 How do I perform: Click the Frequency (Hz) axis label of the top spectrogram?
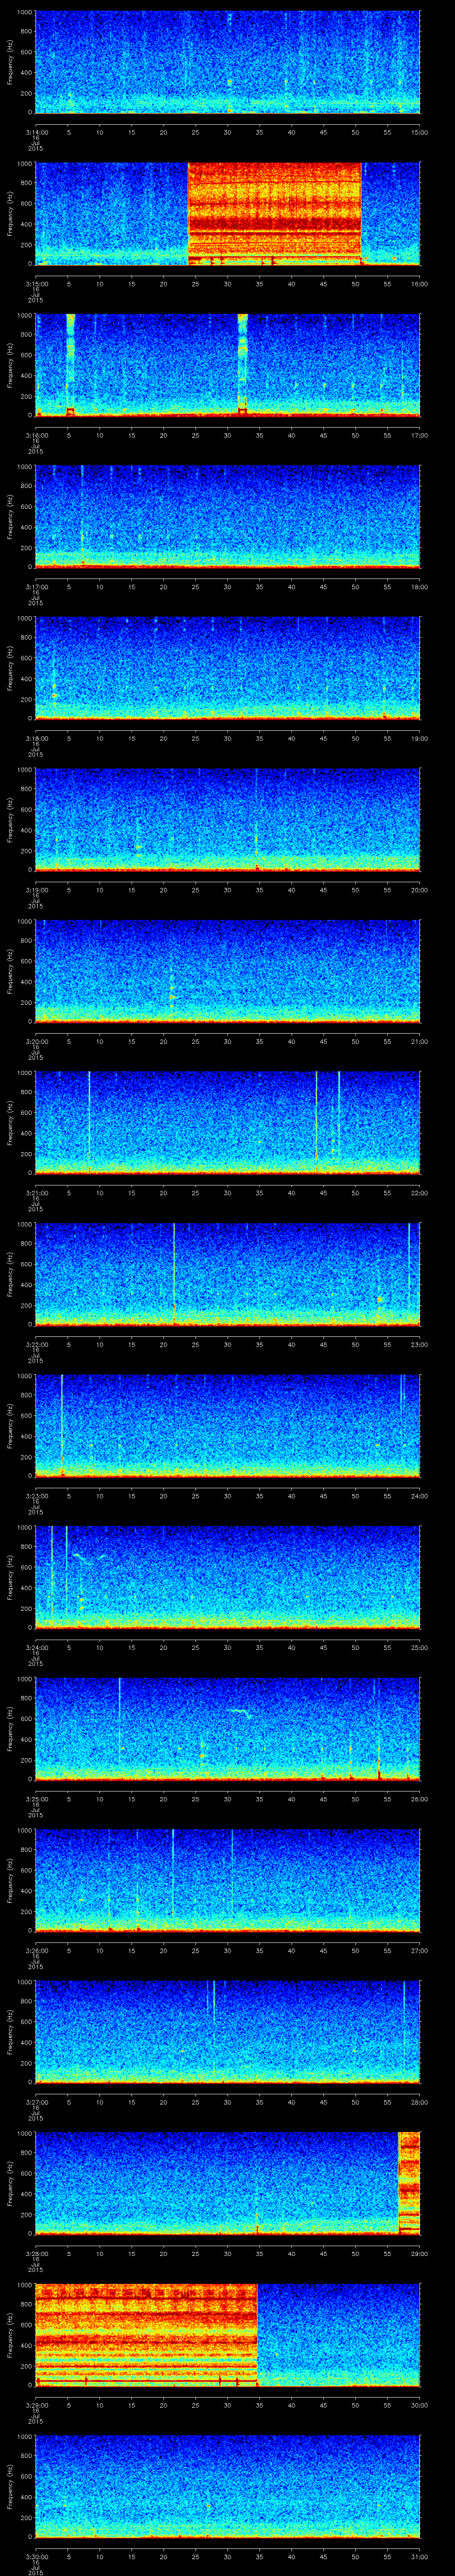point(10,62)
